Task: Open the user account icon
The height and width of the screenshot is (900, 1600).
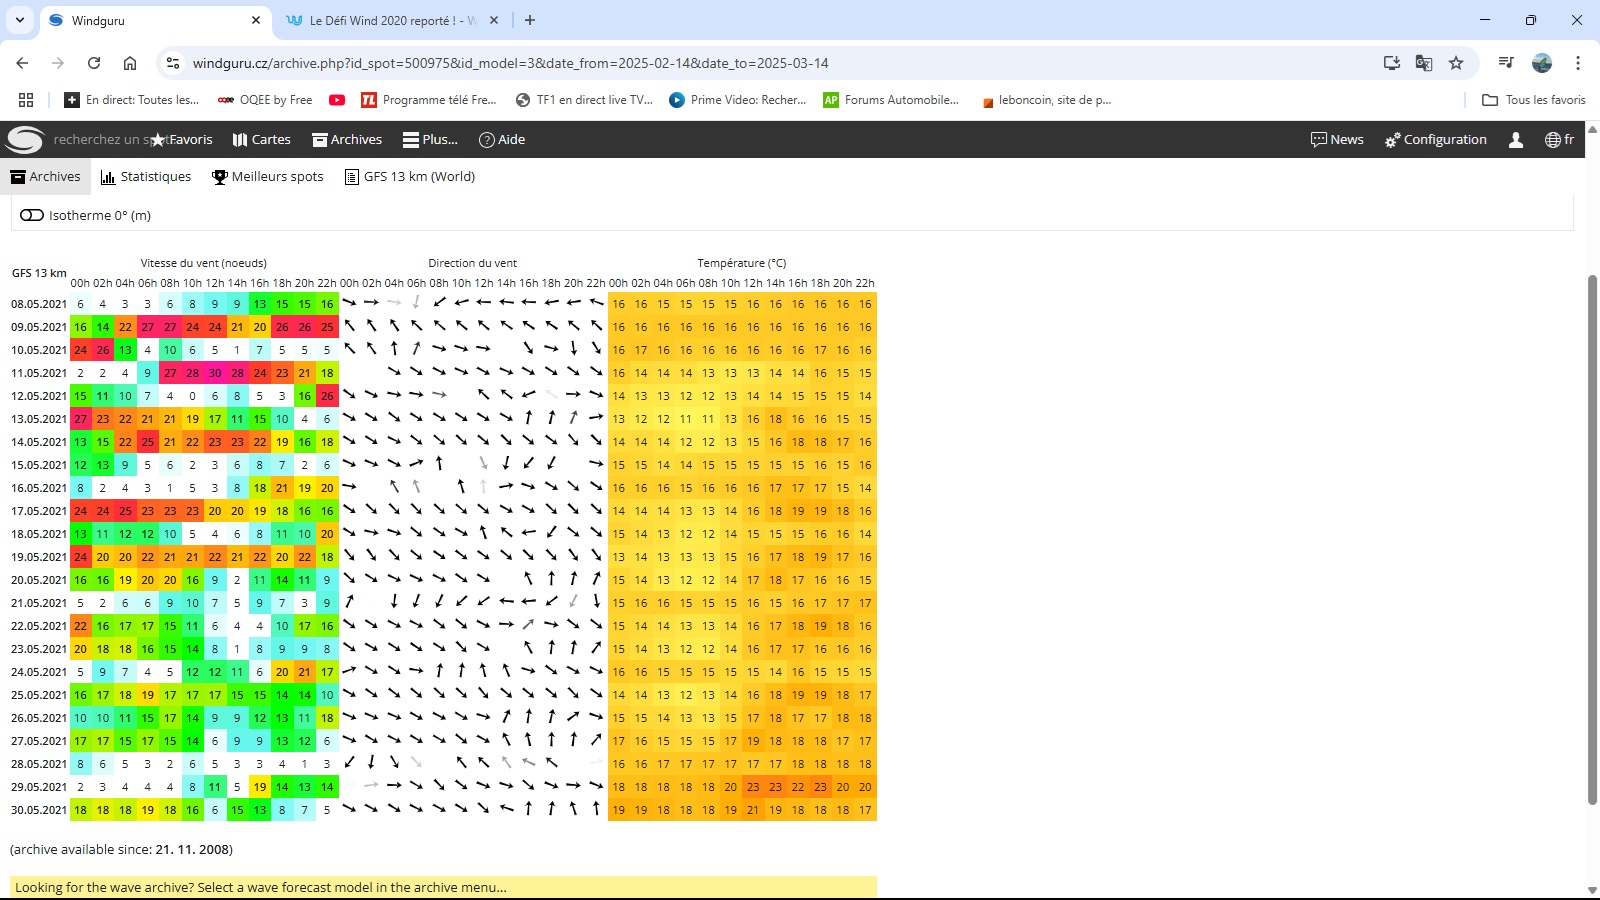Action: coord(1516,140)
